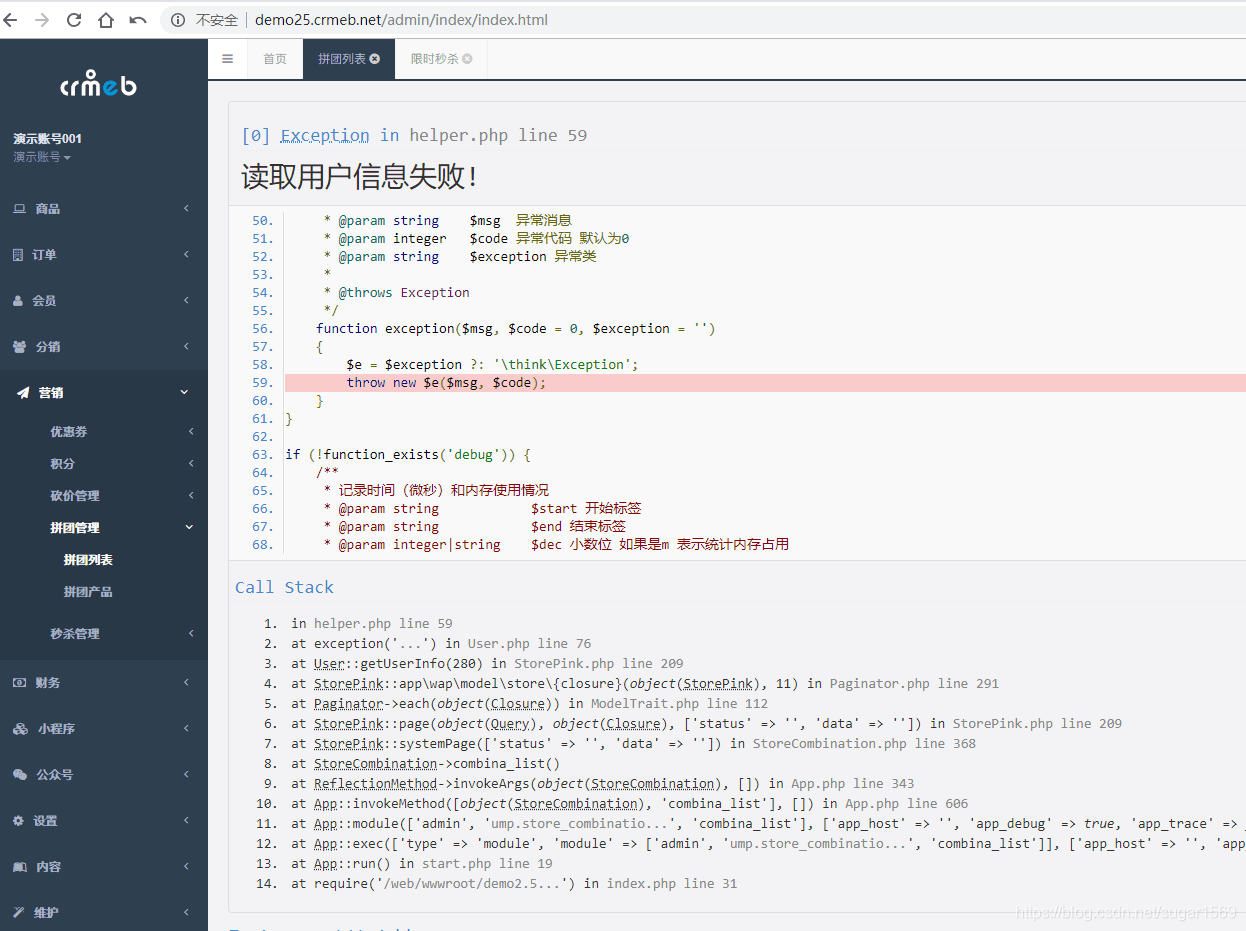Viewport: 1246px width, 931px height.
Task: Click the Call Stack heading
Action: [x=284, y=587]
